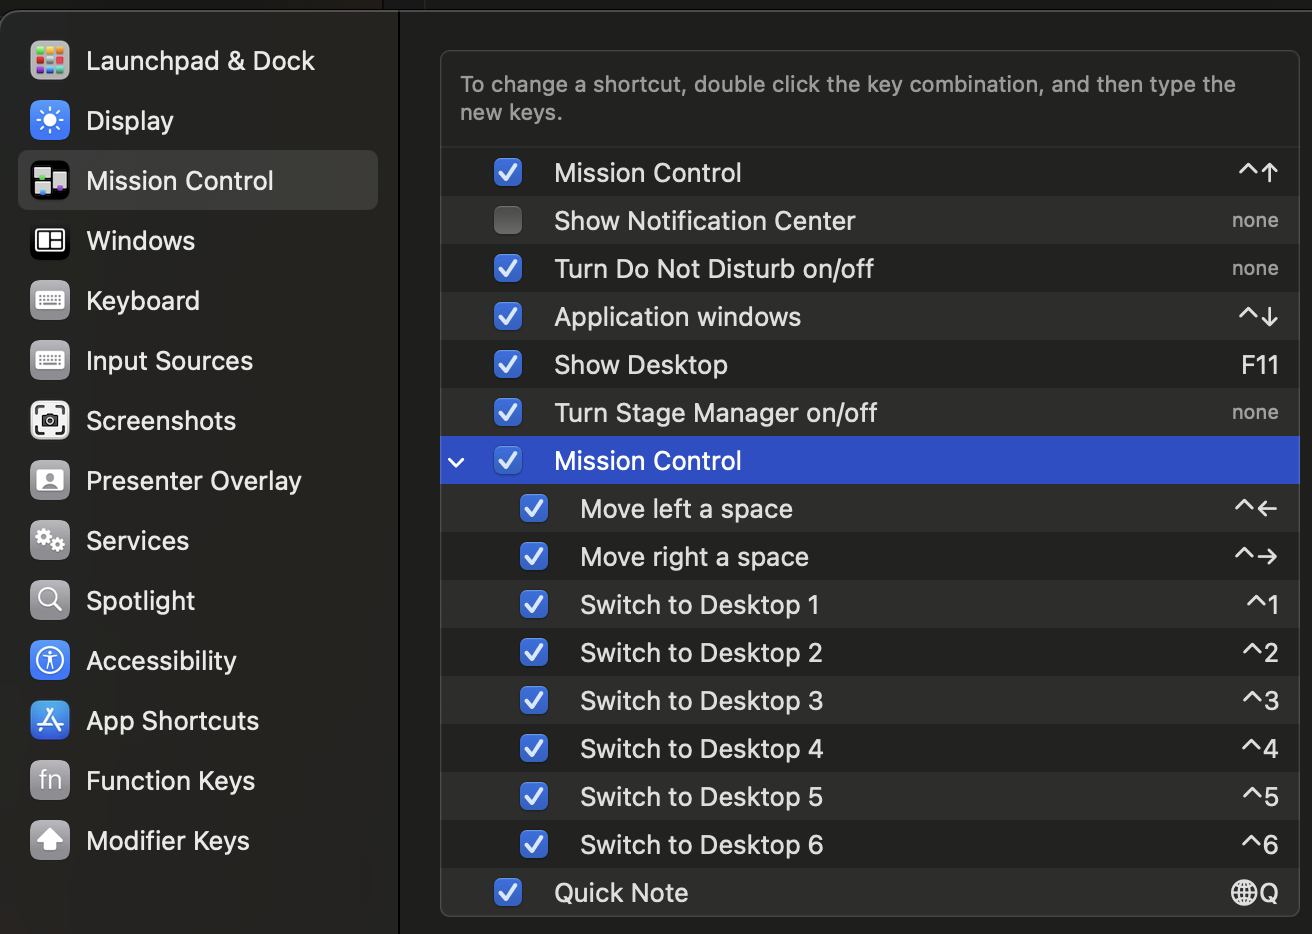
Task: Uncheck the Quick Note checkbox
Action: [x=508, y=892]
